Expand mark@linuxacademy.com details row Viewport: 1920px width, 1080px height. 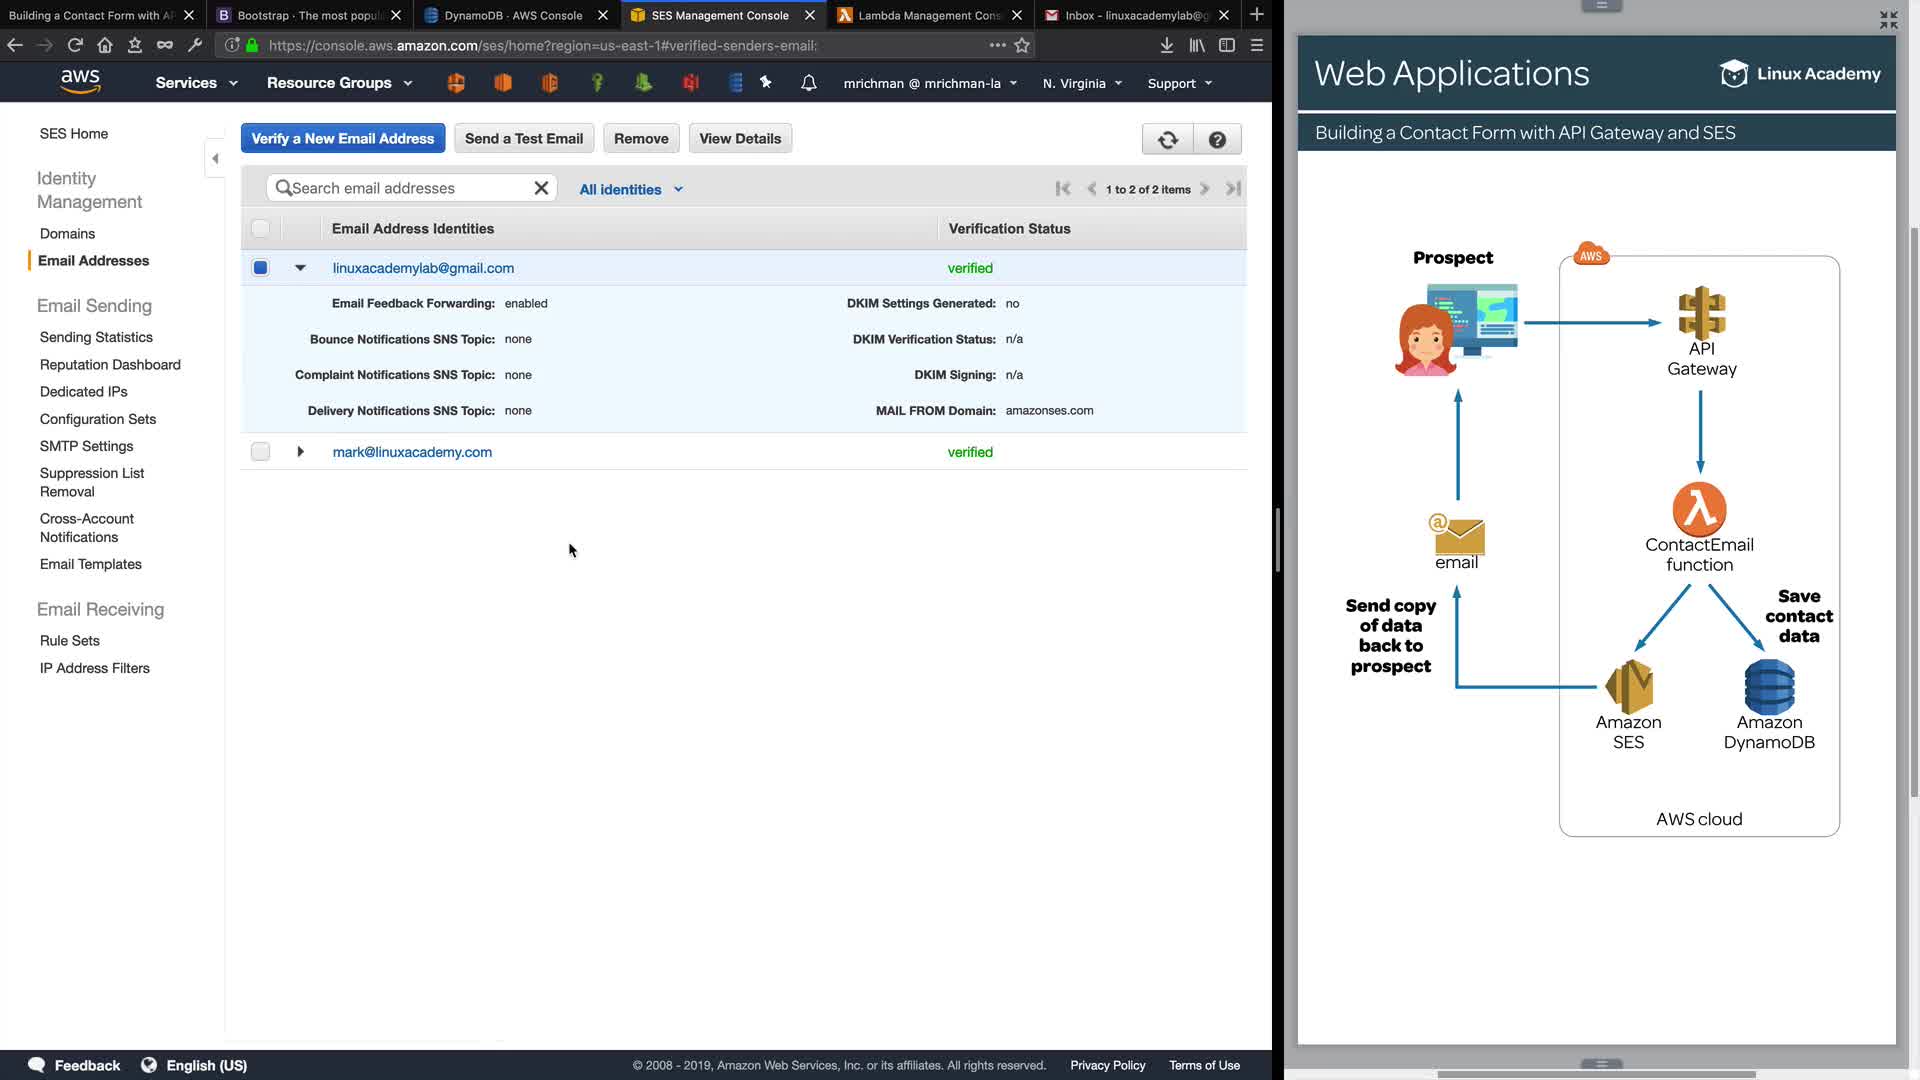pyautogui.click(x=300, y=452)
